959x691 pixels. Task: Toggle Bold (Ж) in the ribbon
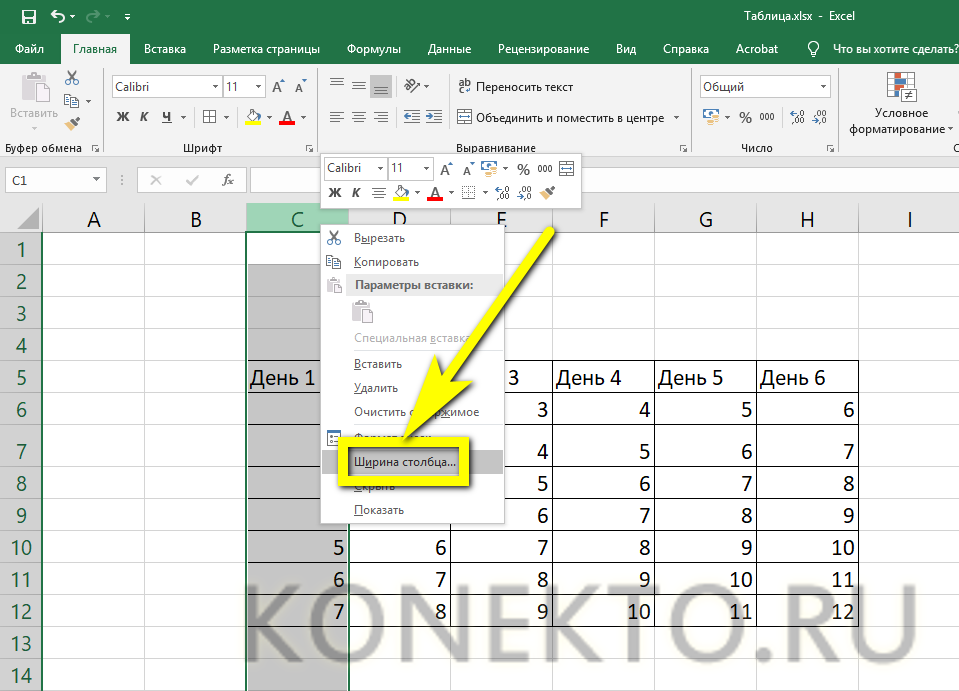(123, 118)
